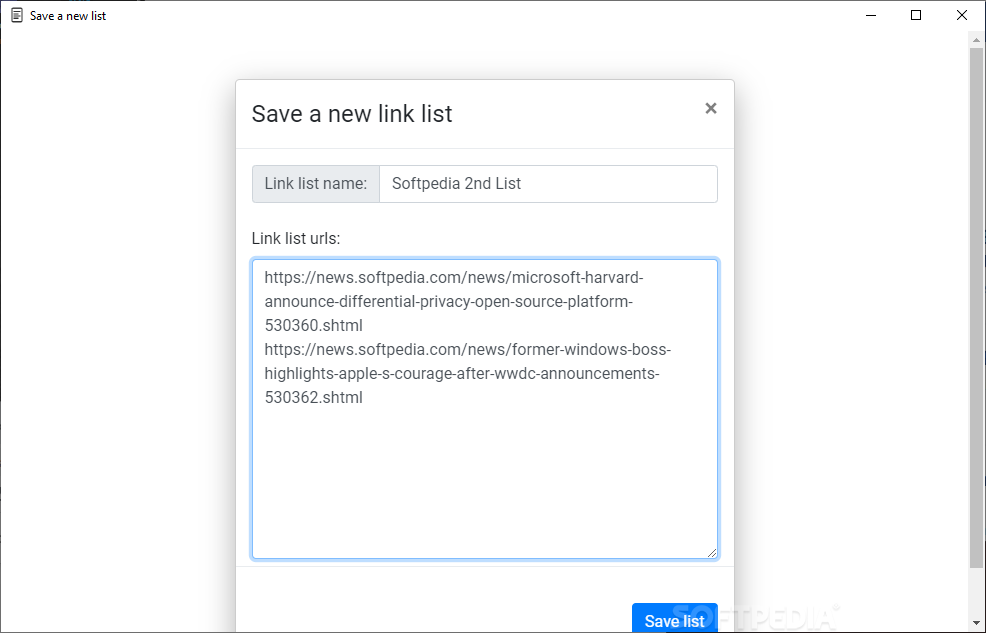
Task: Click the Save list button
Action: pos(675,619)
